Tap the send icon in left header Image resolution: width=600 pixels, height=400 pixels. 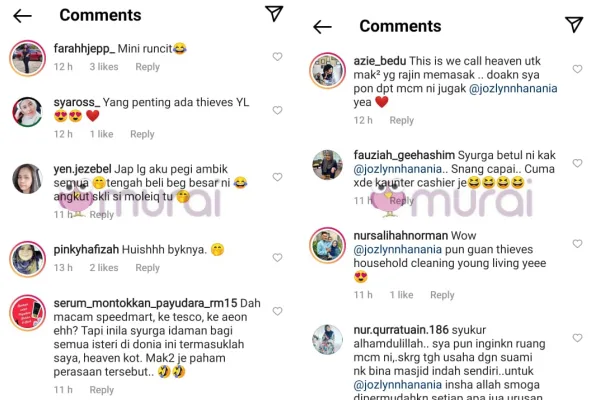click(274, 14)
